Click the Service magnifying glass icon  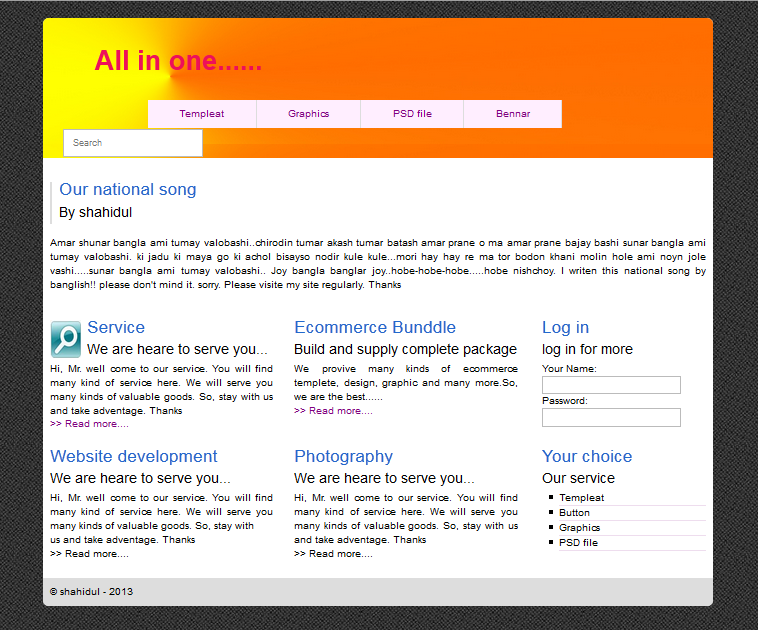(x=66, y=339)
